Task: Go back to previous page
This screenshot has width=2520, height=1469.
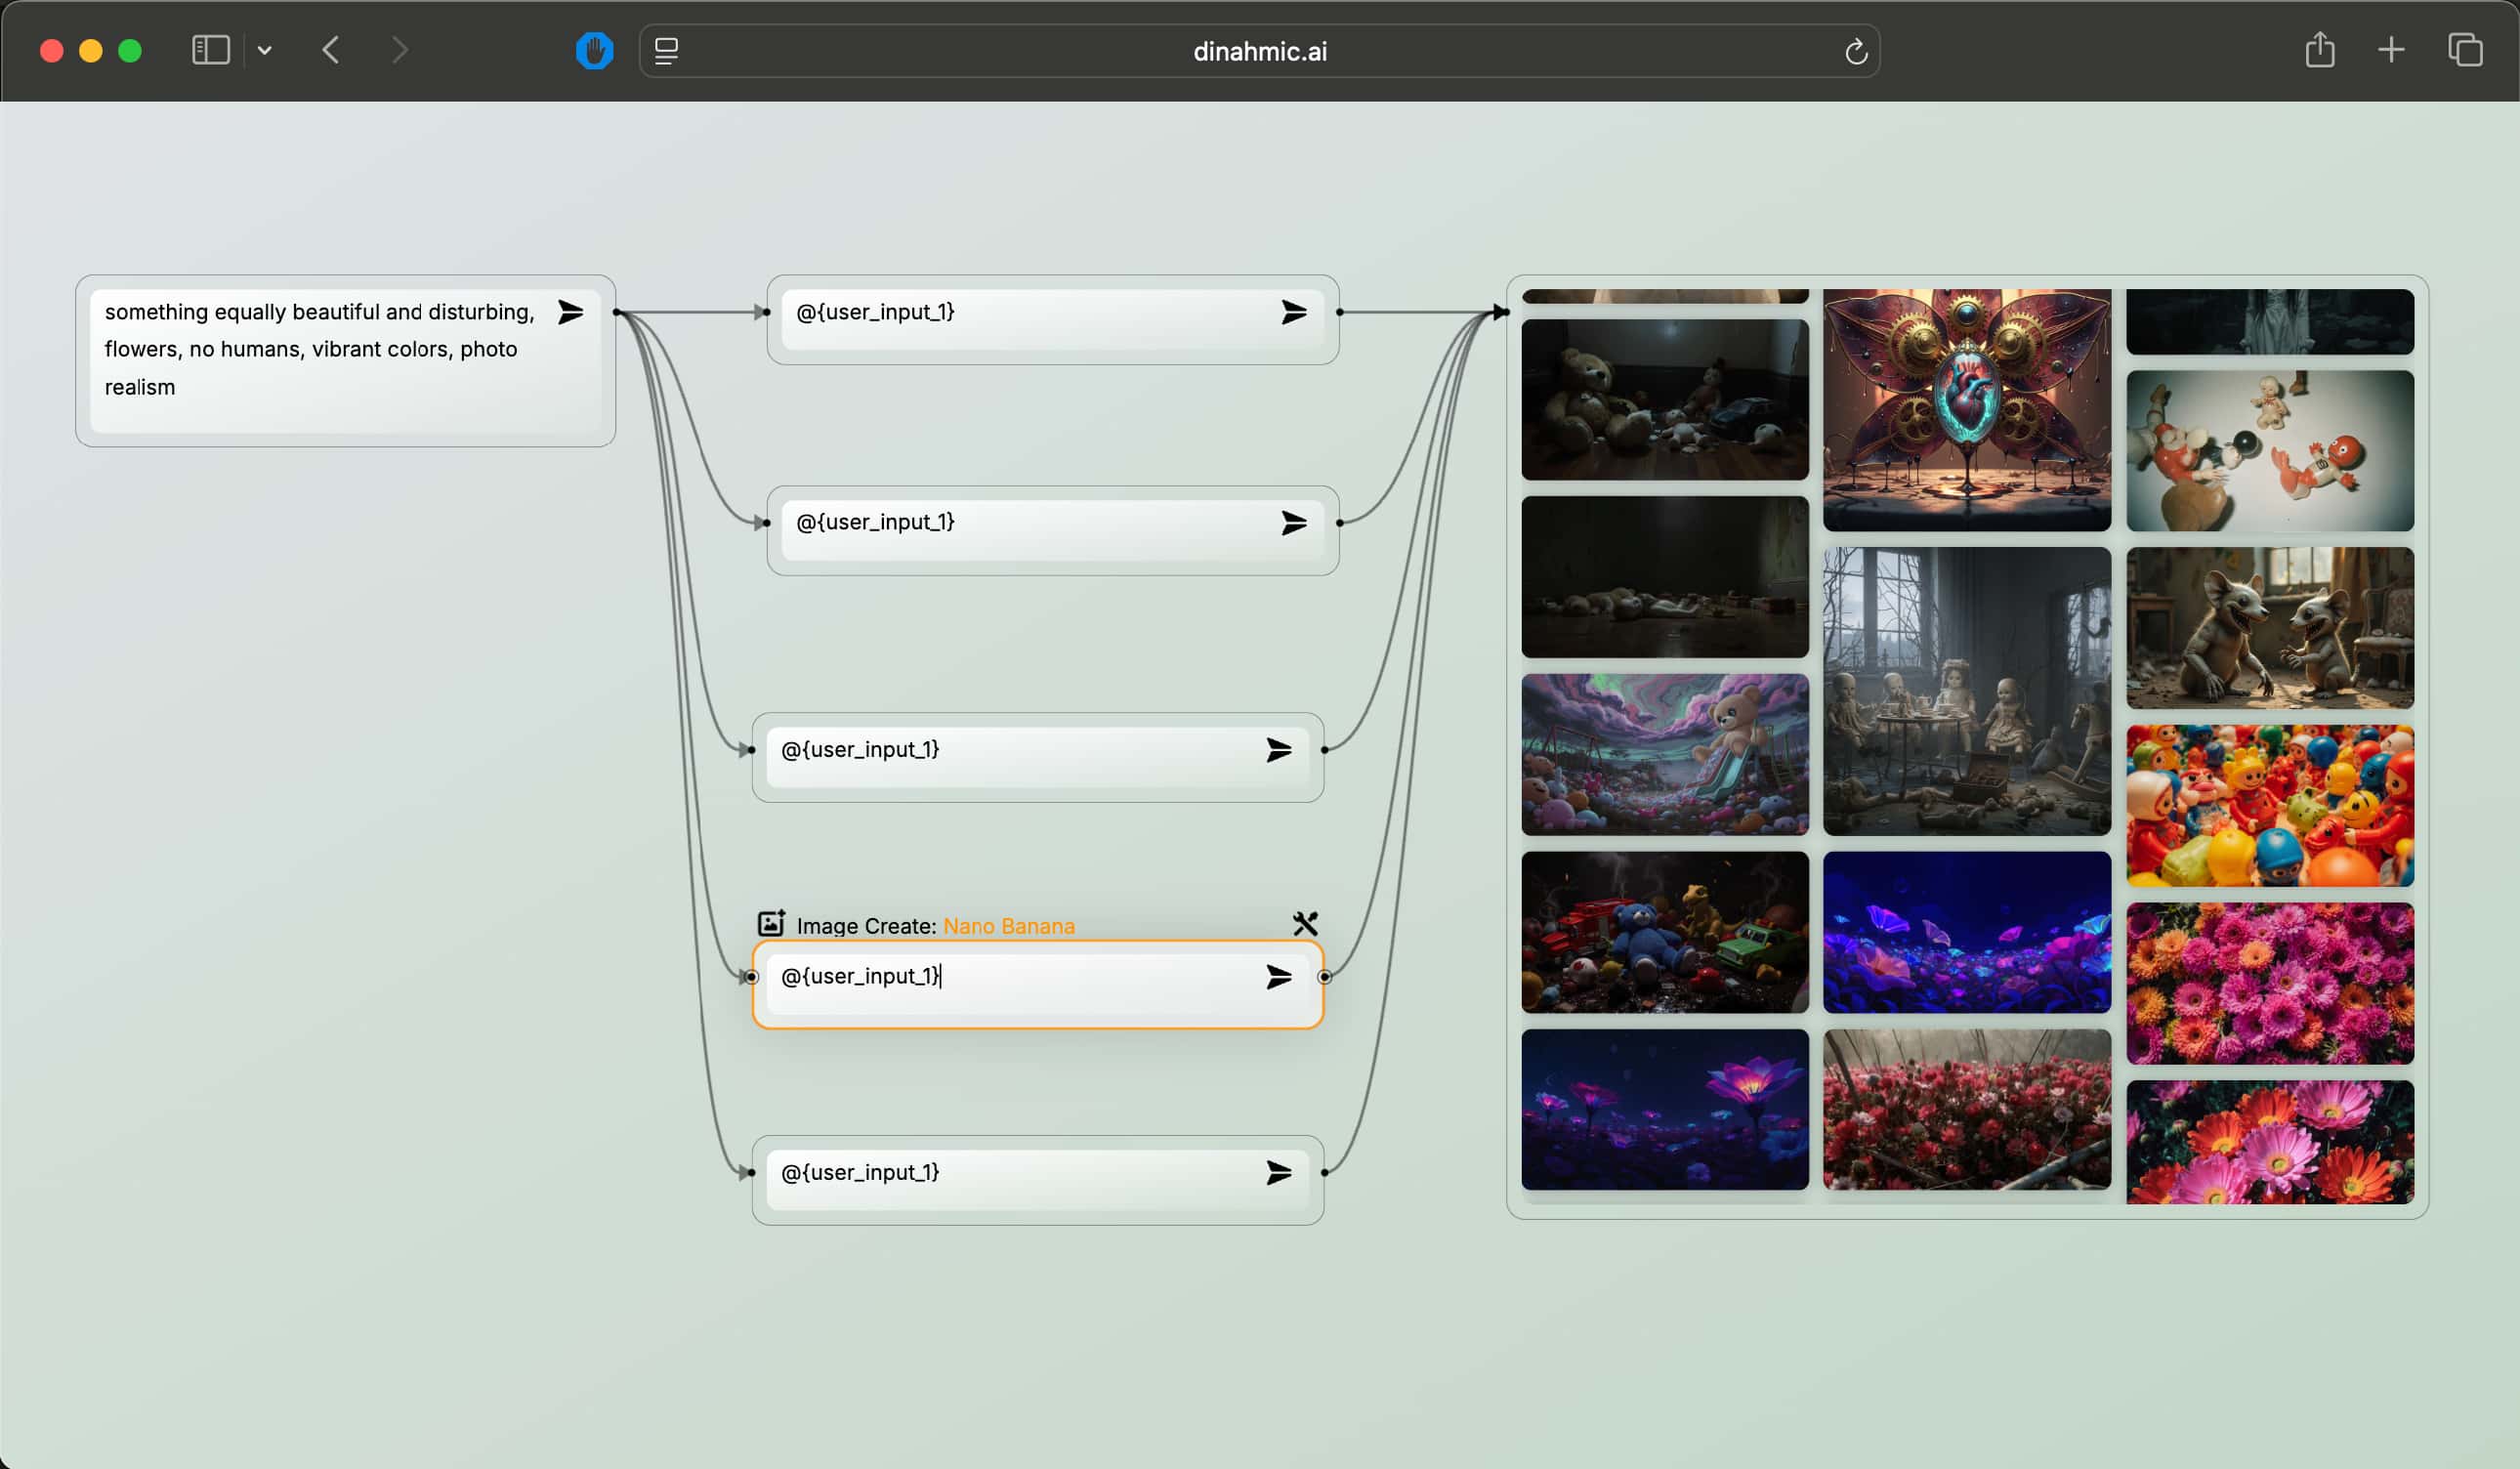Action: pyautogui.click(x=332, y=50)
